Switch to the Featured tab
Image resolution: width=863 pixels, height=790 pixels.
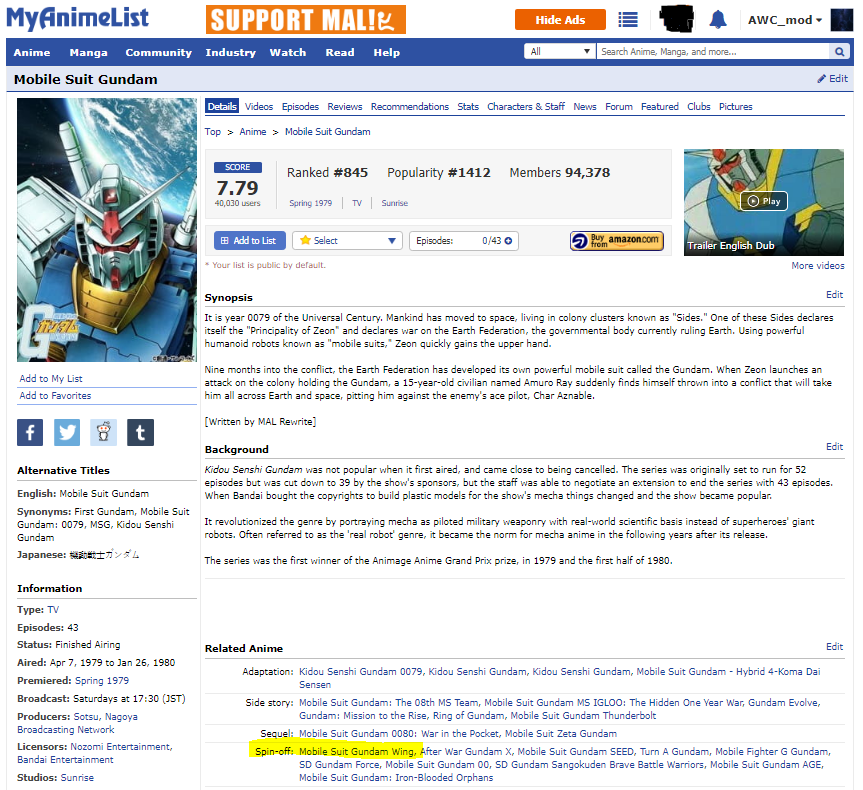pos(659,106)
